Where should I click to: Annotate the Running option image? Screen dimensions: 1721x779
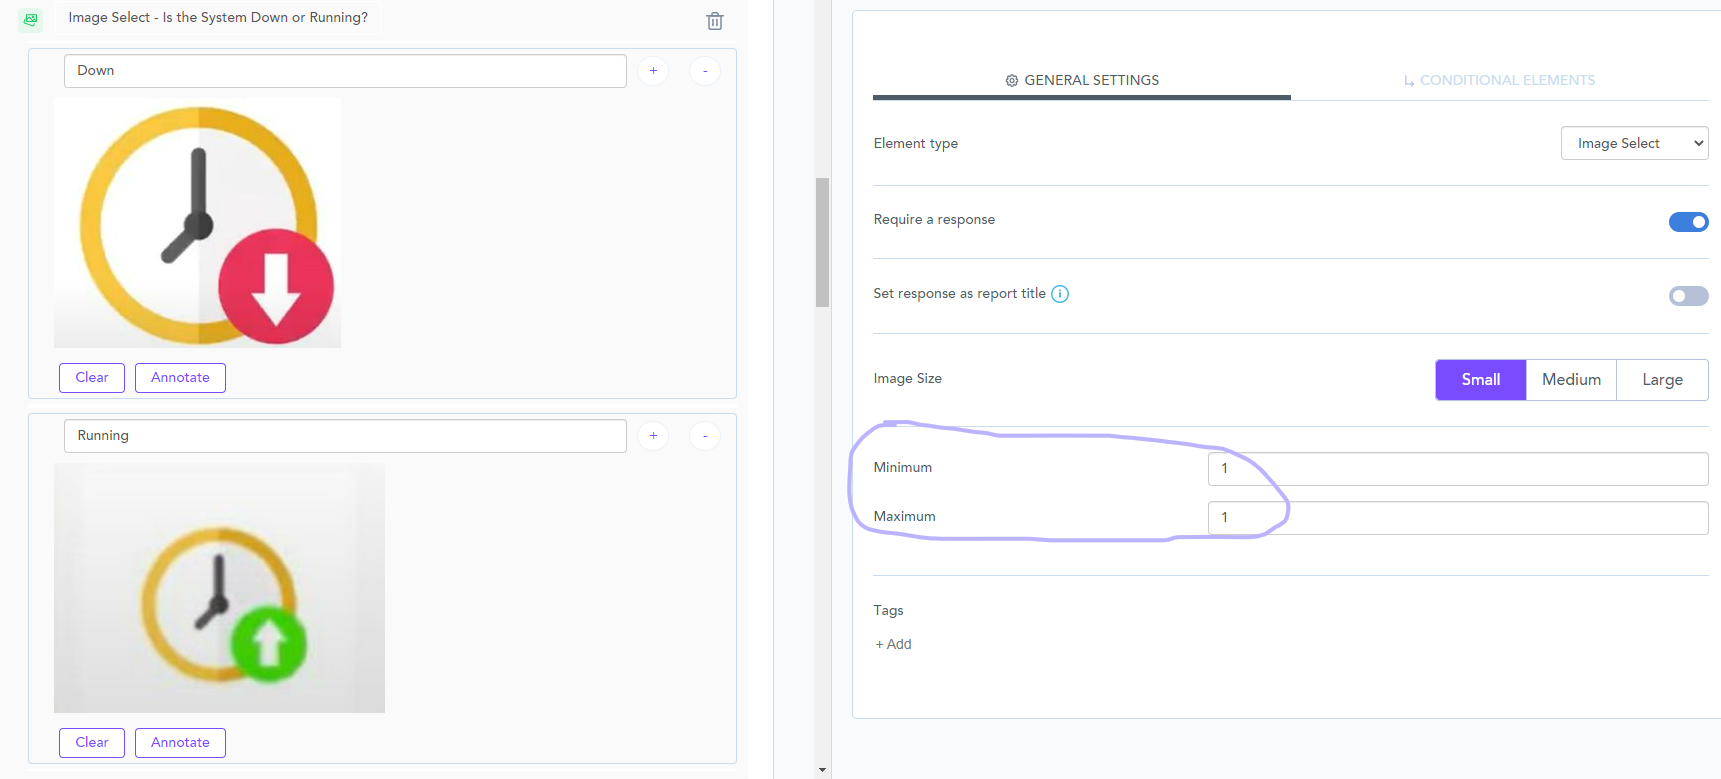[x=180, y=743]
